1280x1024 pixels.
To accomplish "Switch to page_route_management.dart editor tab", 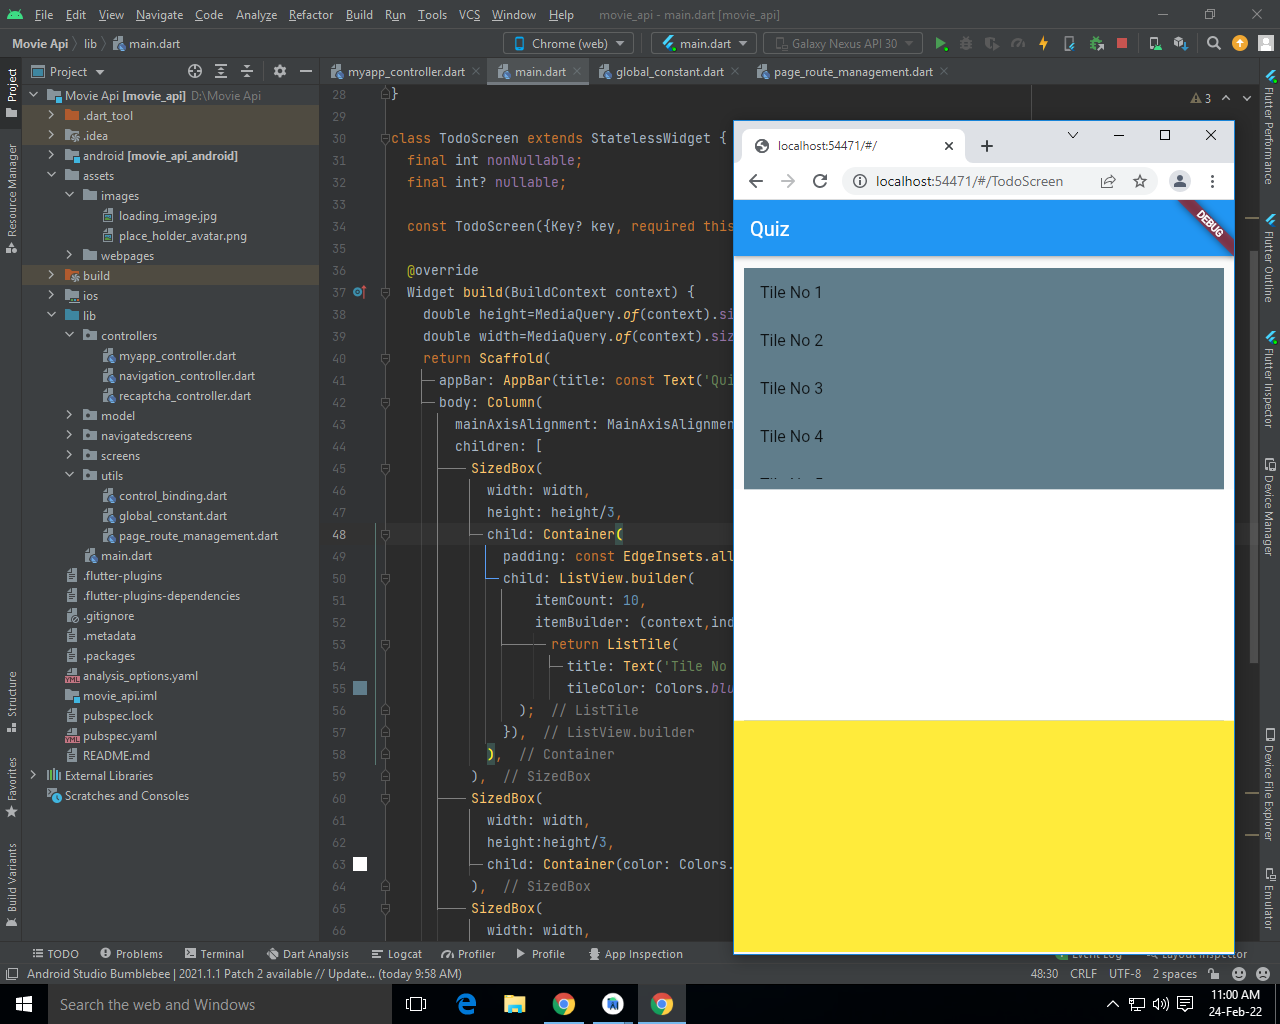I will (x=852, y=71).
